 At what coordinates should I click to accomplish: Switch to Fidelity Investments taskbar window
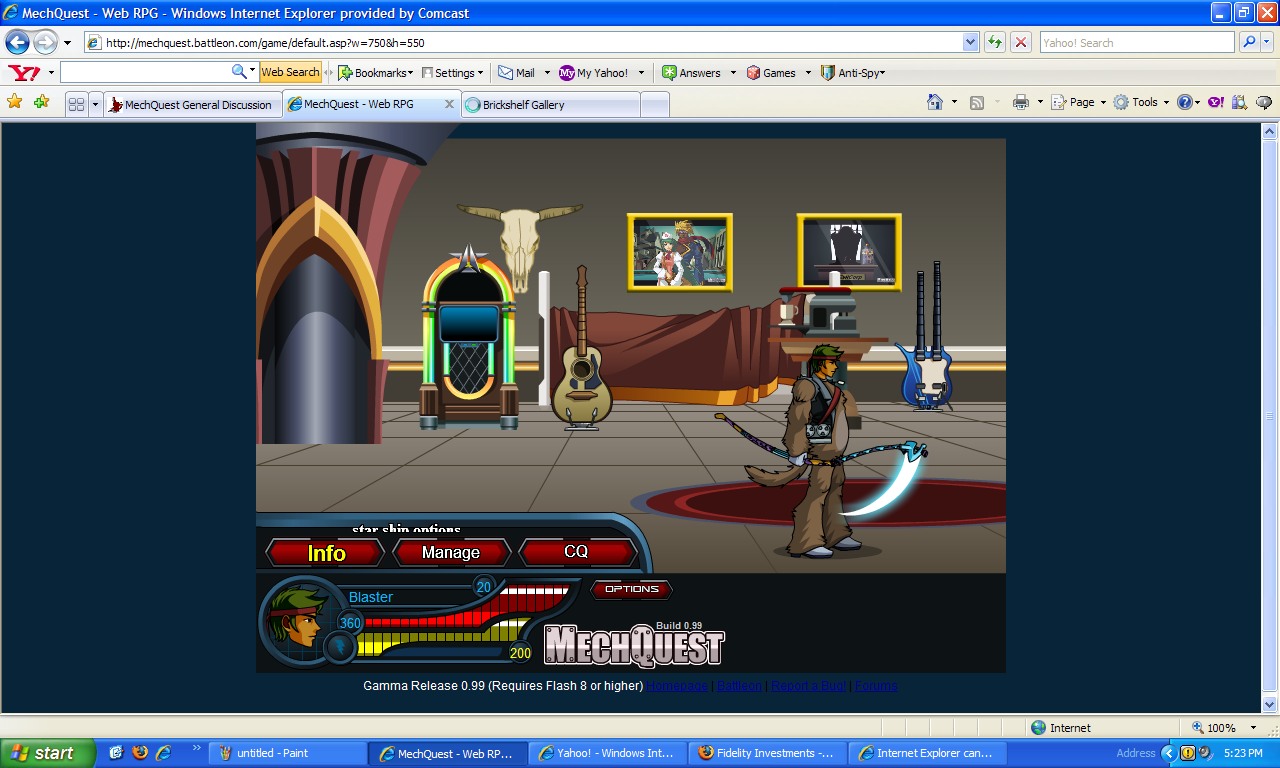[767, 753]
